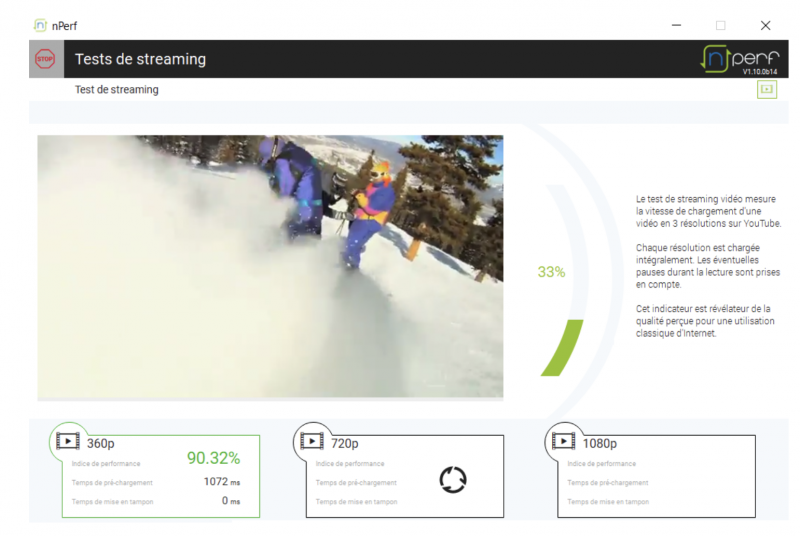The image size is (800, 536).
Task: Maximize the nPerf window
Action: [720, 25]
